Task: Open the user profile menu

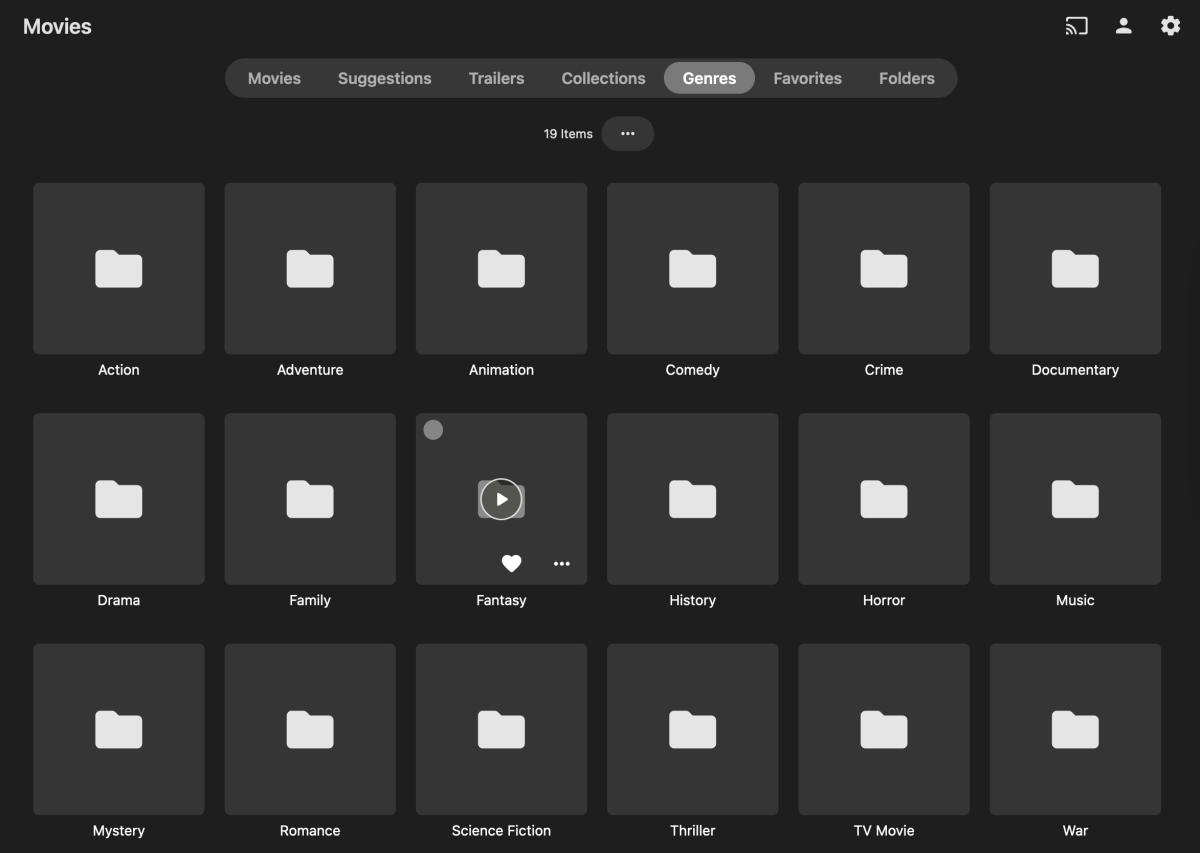Action: [1123, 26]
